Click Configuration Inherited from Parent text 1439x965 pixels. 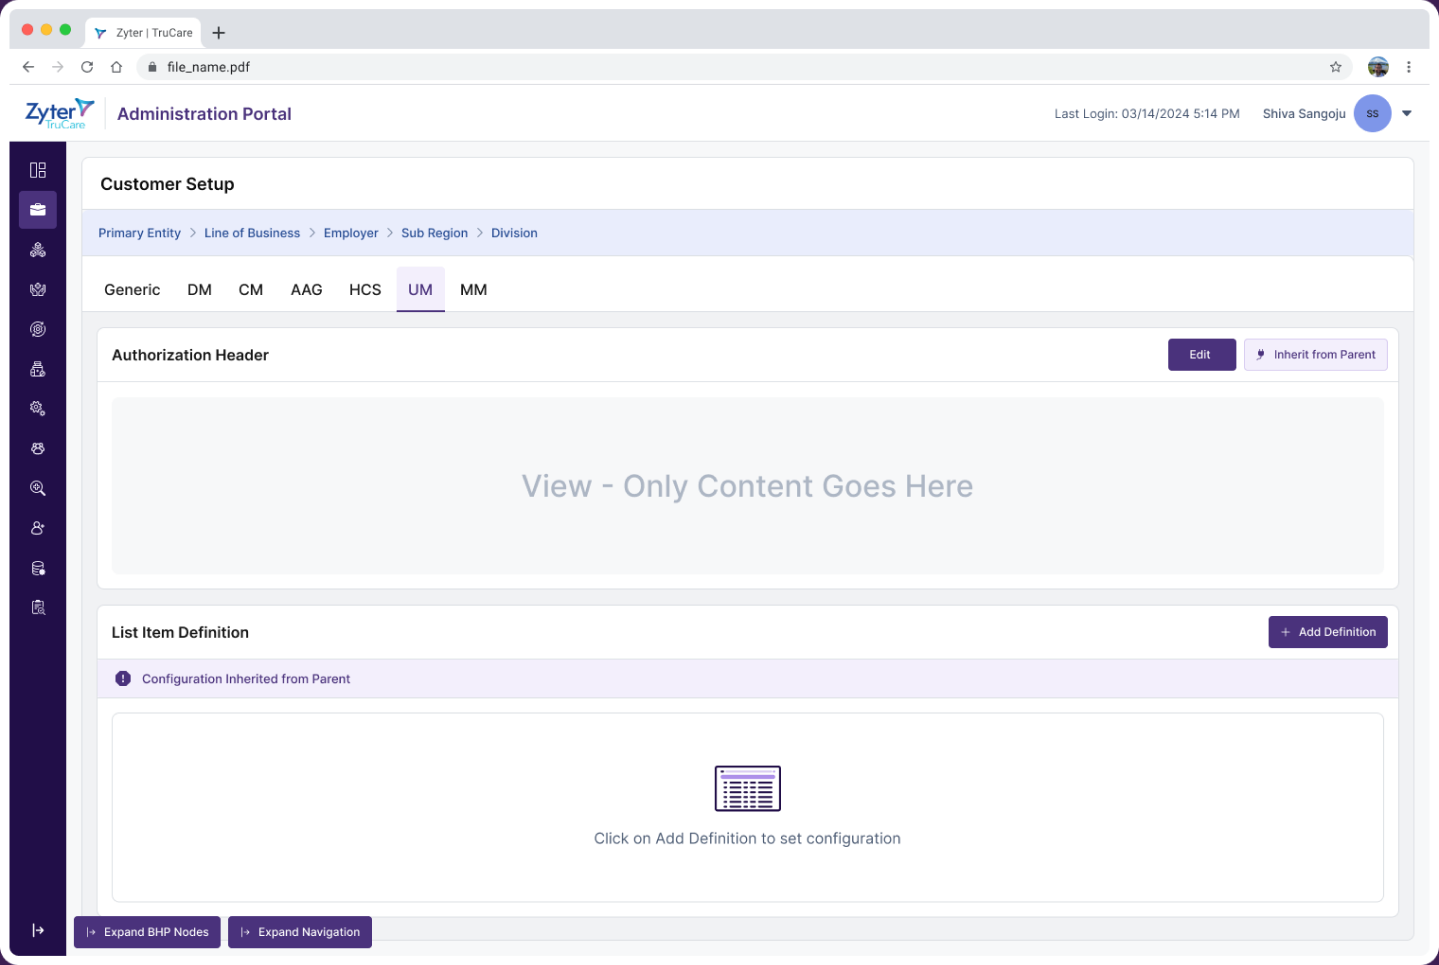(246, 679)
